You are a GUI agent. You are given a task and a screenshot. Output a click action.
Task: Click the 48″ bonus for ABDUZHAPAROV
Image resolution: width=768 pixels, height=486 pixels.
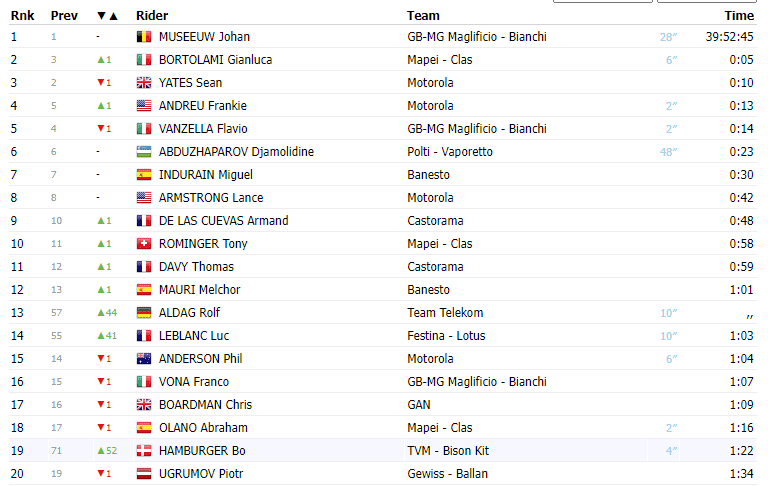pos(668,152)
